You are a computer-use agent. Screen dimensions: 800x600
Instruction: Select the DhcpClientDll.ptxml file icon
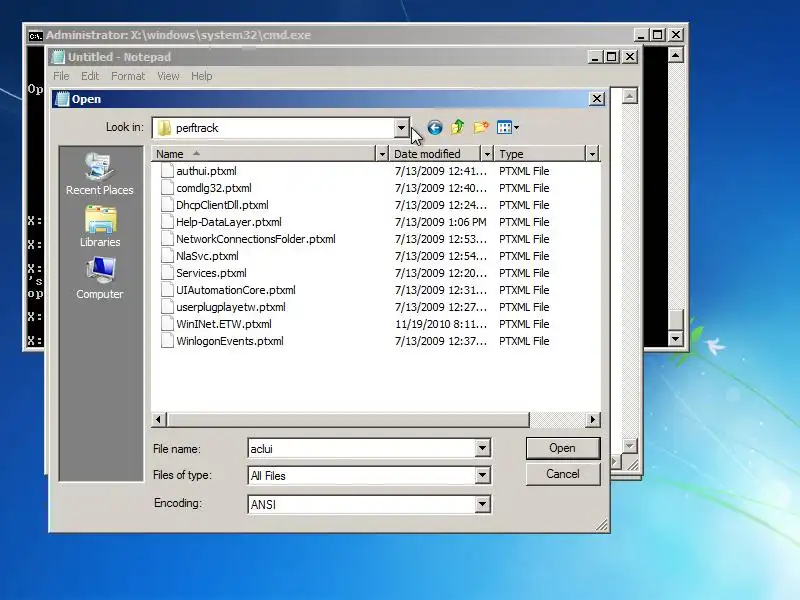(x=167, y=205)
